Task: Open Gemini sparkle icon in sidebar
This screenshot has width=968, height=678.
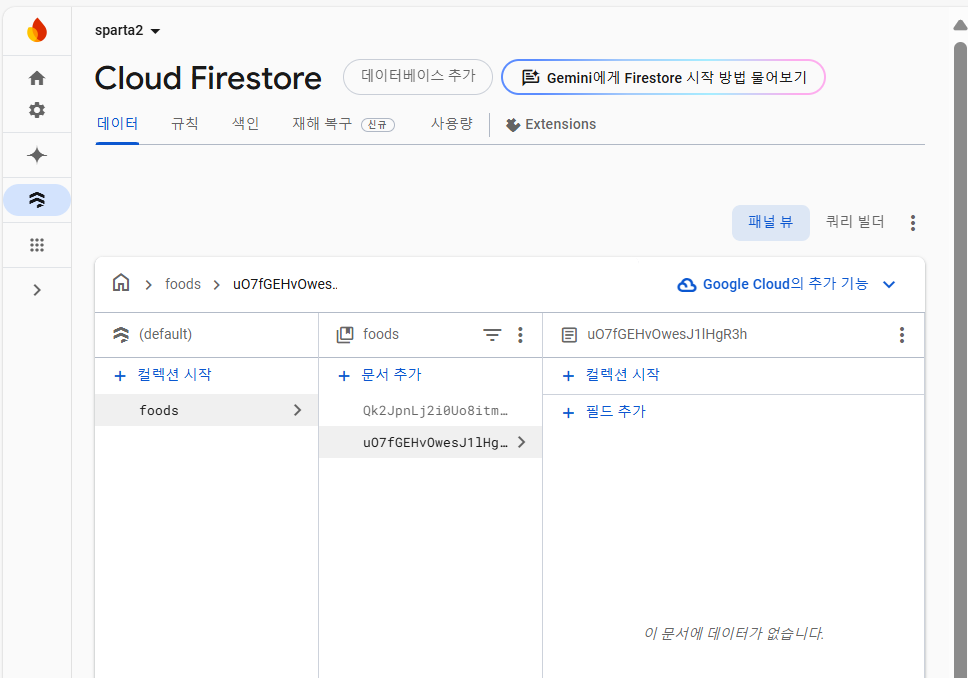Action: (37, 155)
